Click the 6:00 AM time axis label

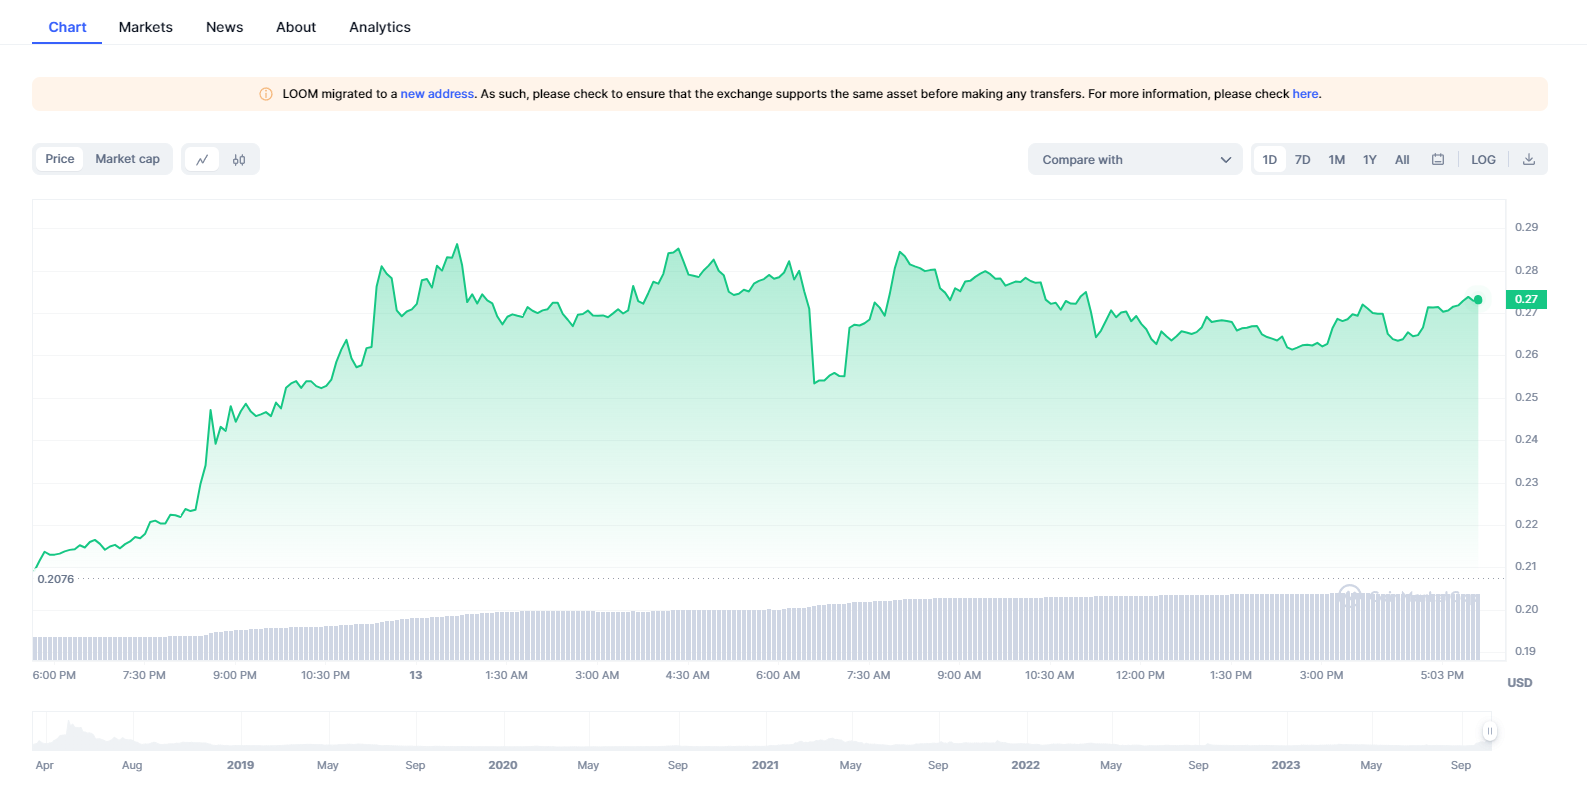tap(778, 675)
